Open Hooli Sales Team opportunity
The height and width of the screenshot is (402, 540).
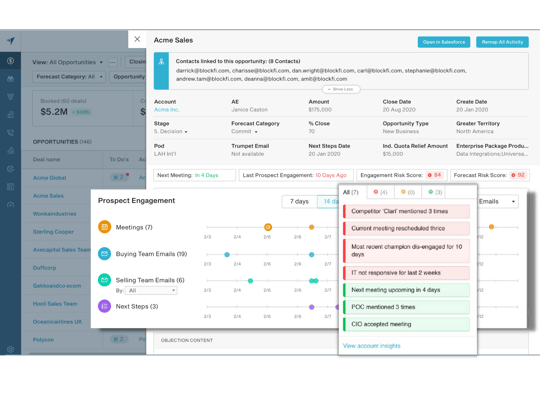55,303
